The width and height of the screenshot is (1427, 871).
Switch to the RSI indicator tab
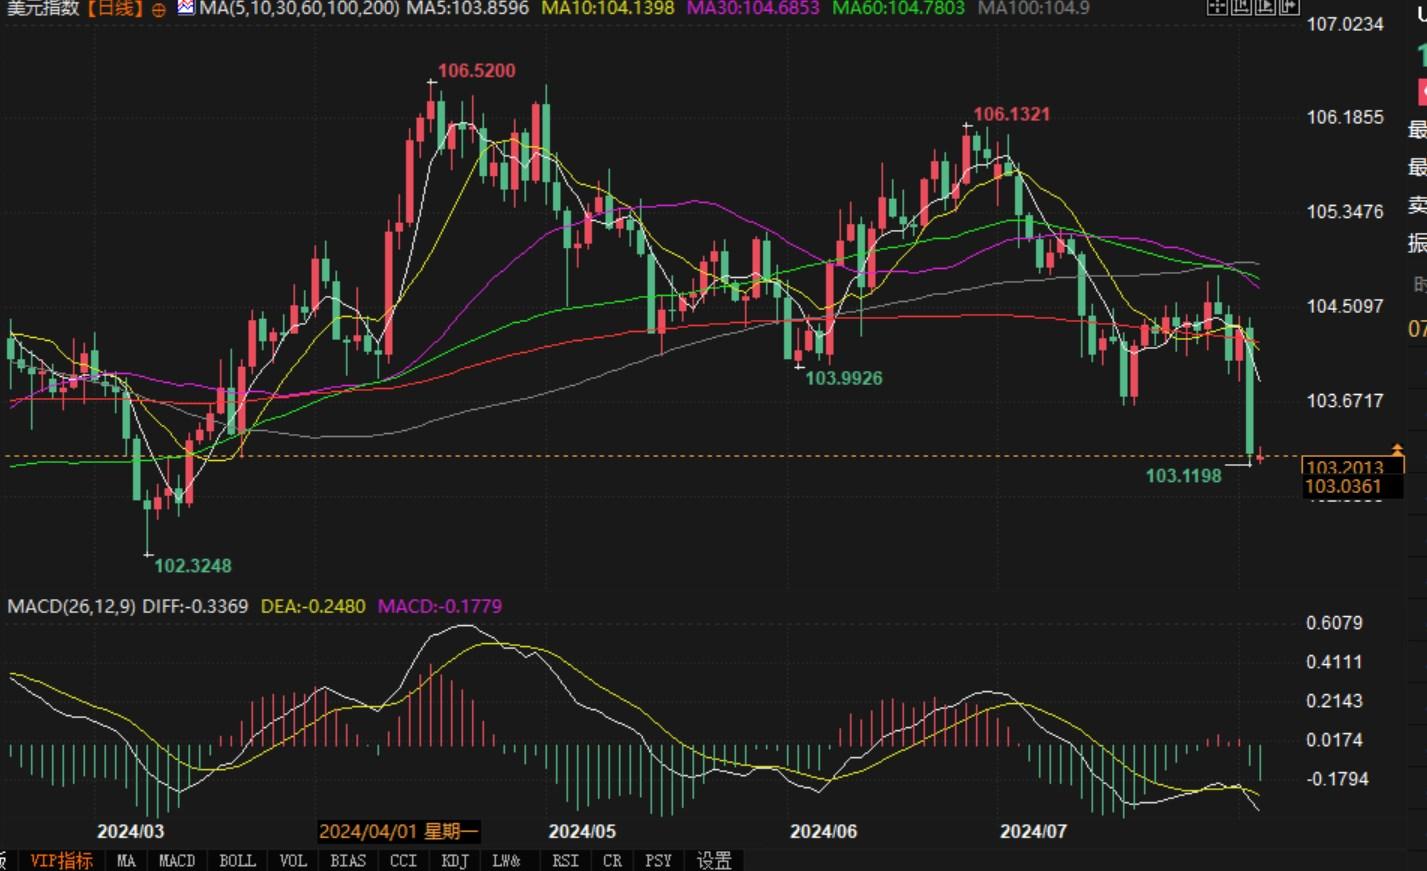coord(565,860)
